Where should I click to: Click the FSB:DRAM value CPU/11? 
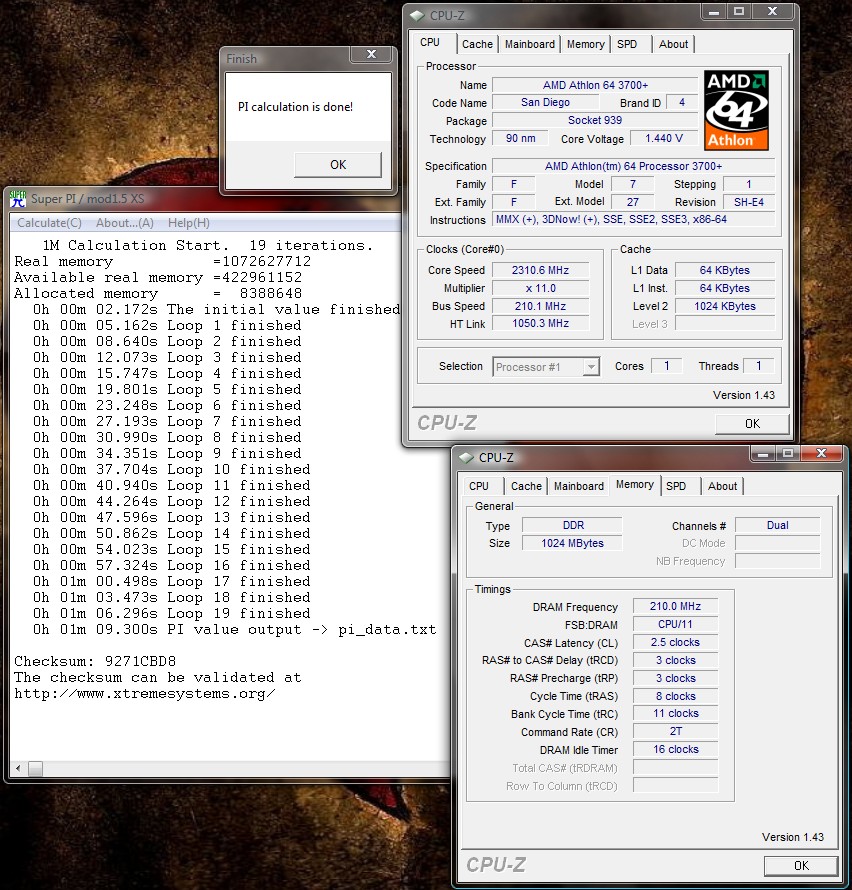[x=675, y=624]
